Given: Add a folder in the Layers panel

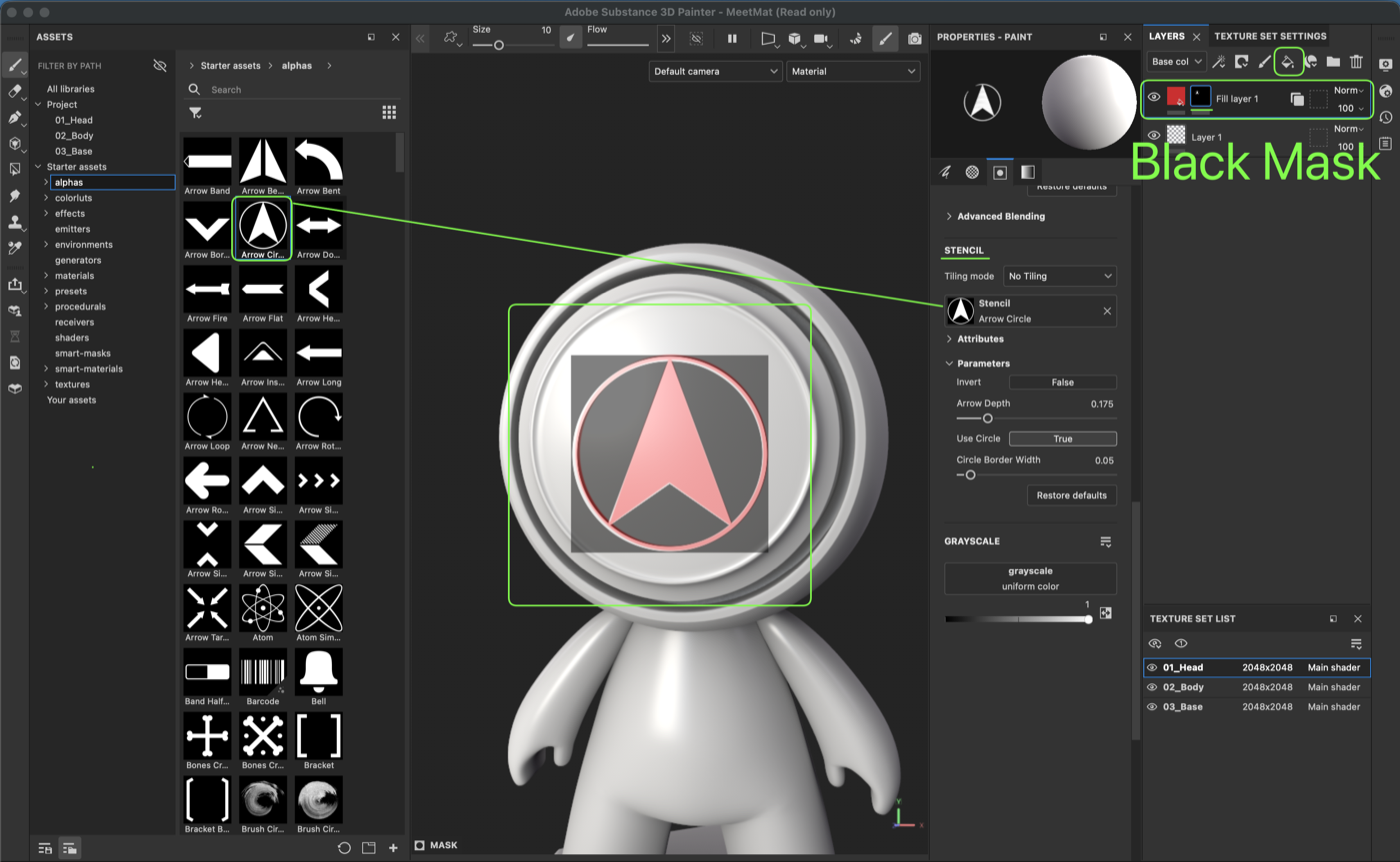Looking at the screenshot, I should [x=1333, y=62].
